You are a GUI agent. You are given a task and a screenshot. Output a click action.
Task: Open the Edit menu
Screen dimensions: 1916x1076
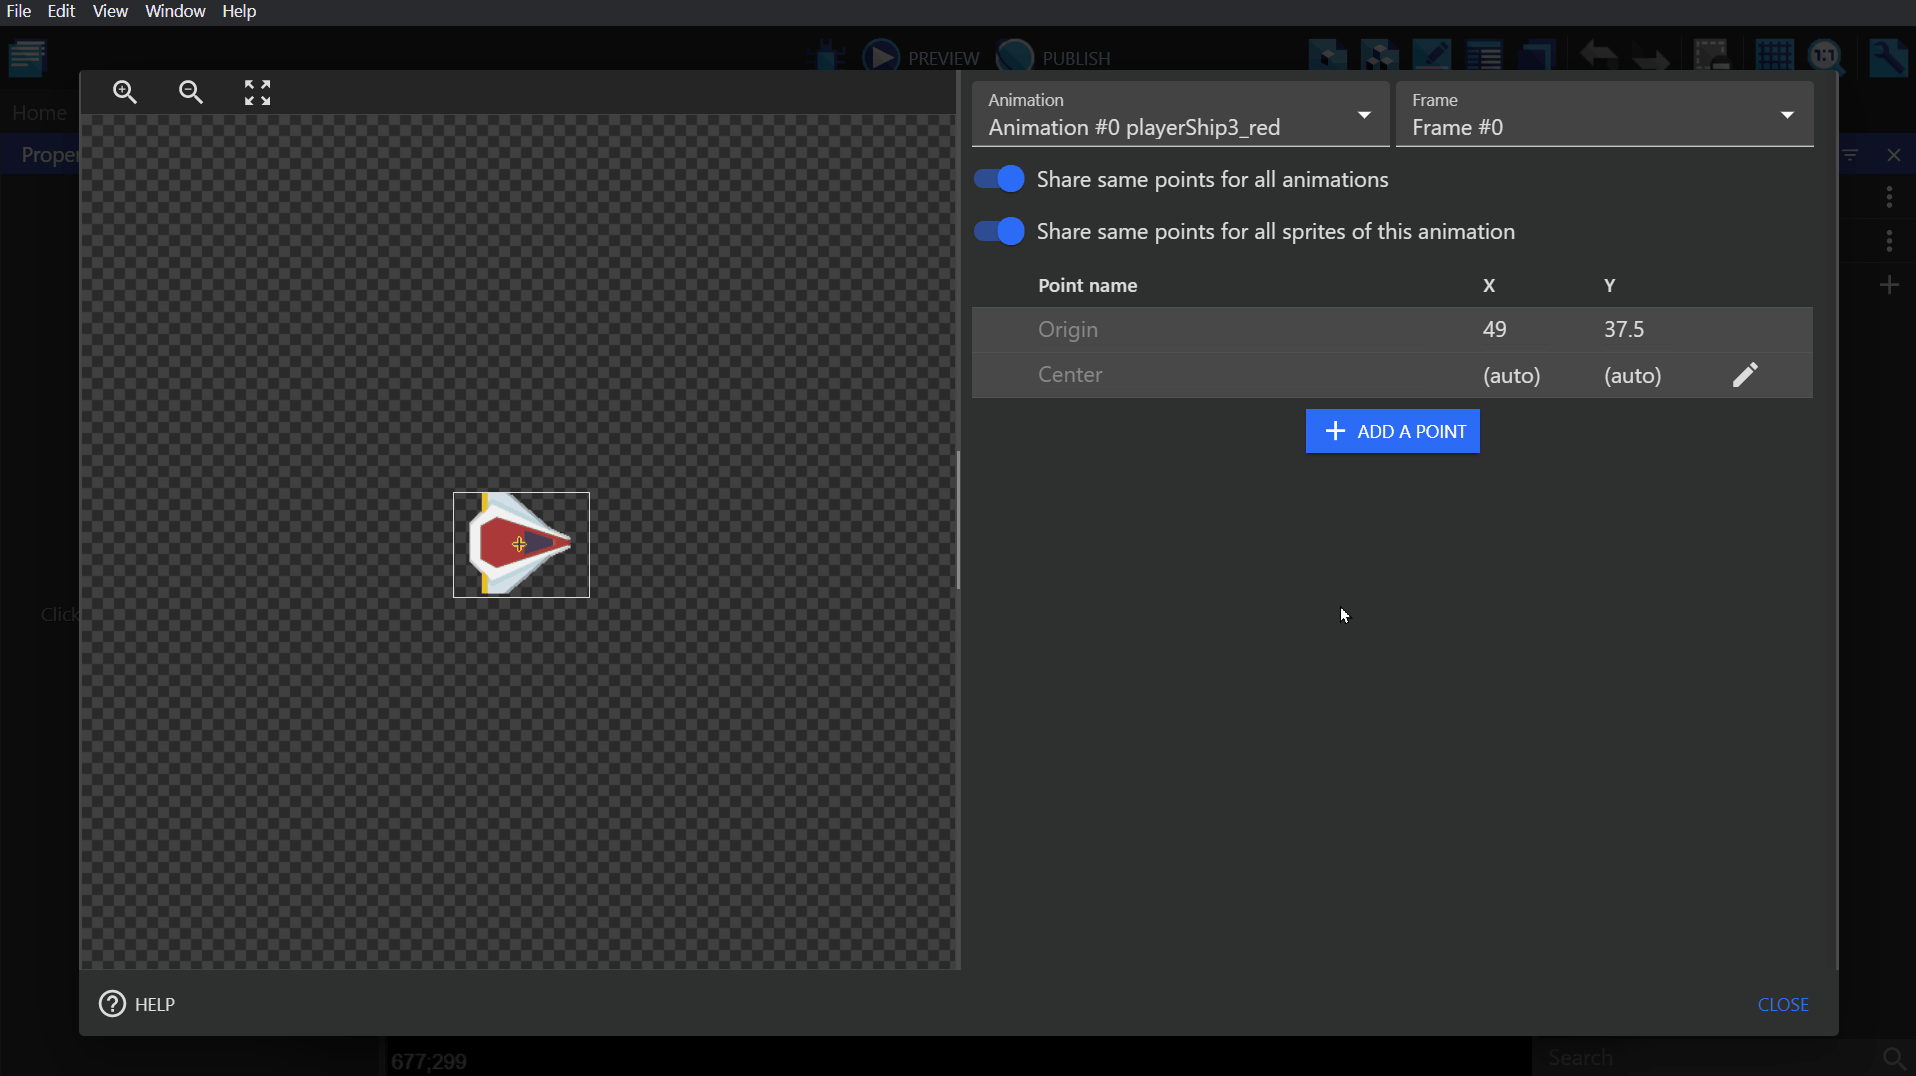(x=61, y=11)
